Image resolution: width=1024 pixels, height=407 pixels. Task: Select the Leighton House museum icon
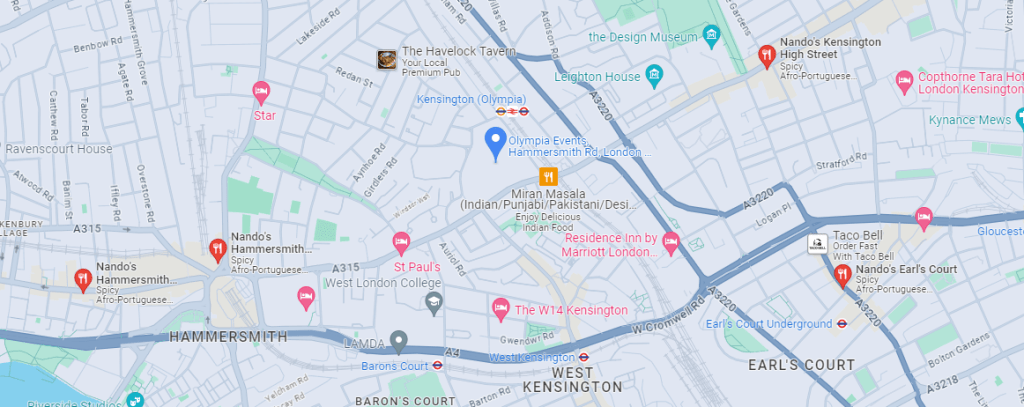pyautogui.click(x=654, y=76)
